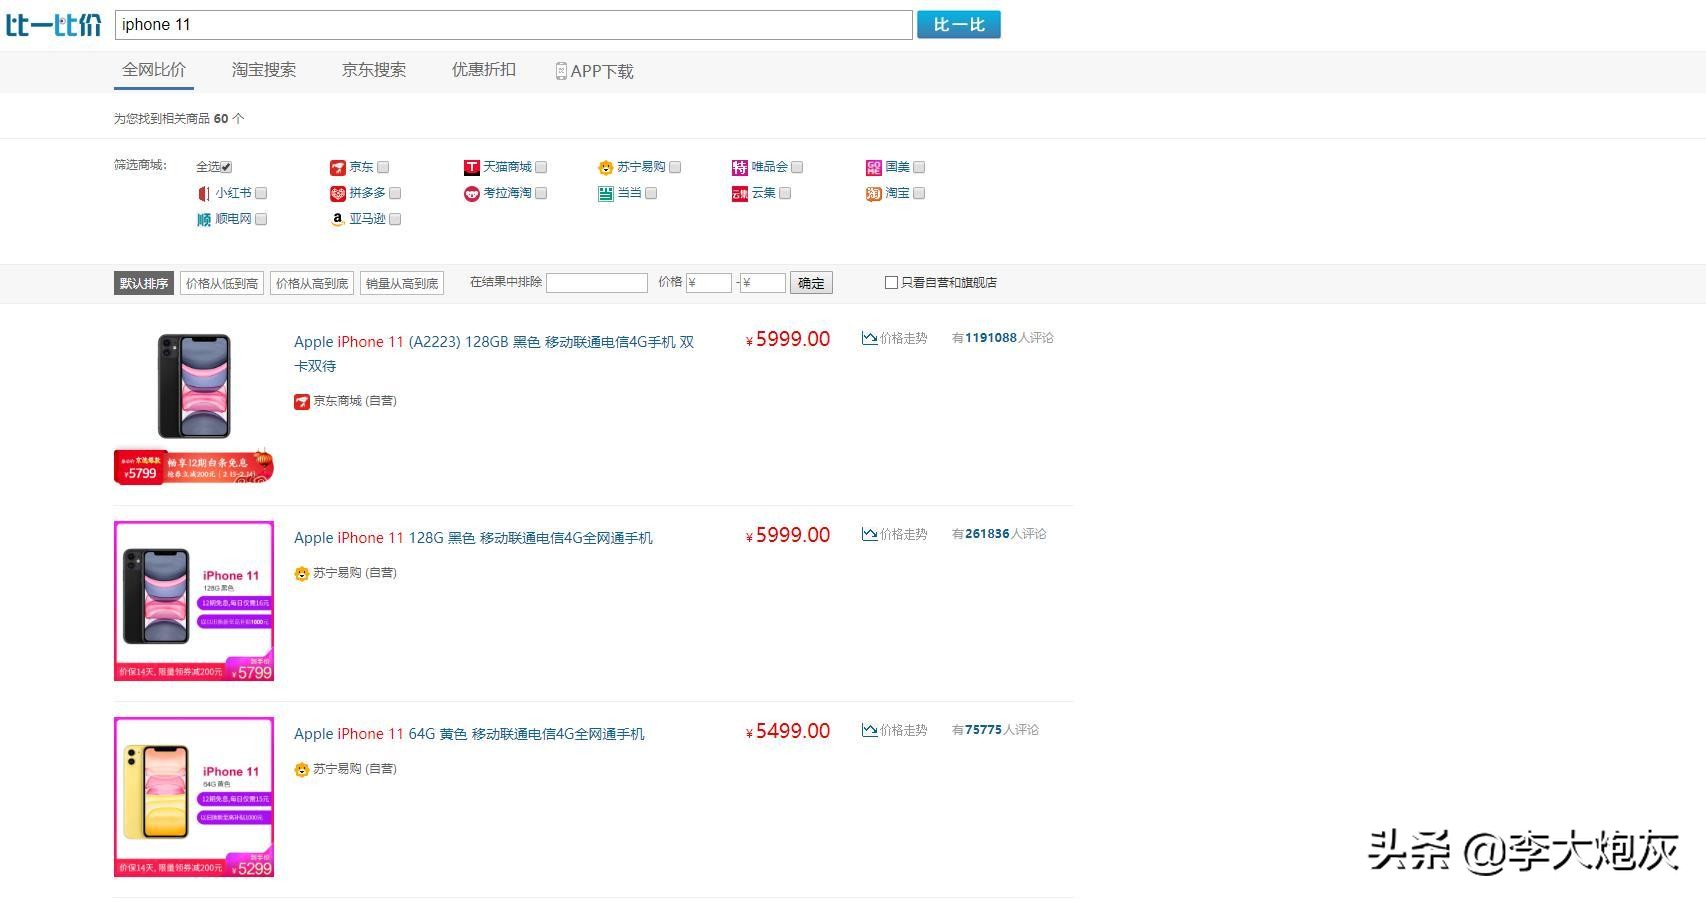Image resolution: width=1706 pixels, height=899 pixels.
Task: Sort by 价格从高到底
Action: pos(312,283)
